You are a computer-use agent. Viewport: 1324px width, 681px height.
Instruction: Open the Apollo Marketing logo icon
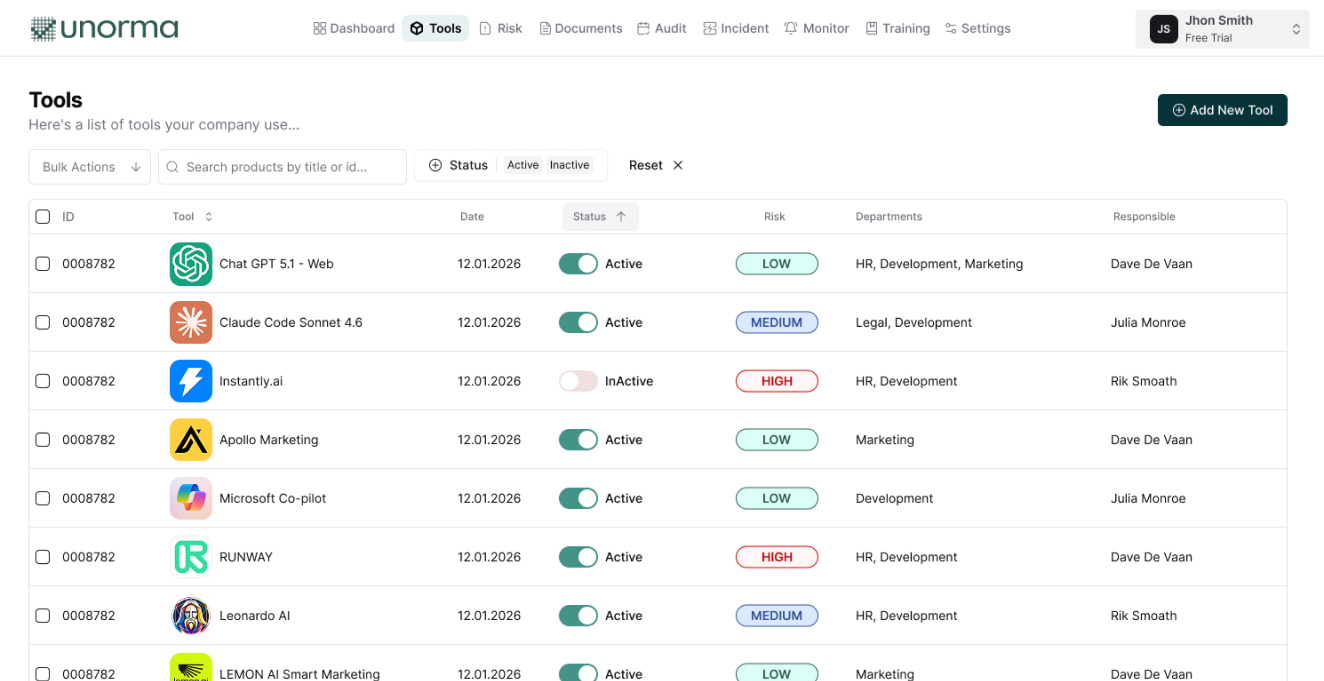pyautogui.click(x=190, y=439)
